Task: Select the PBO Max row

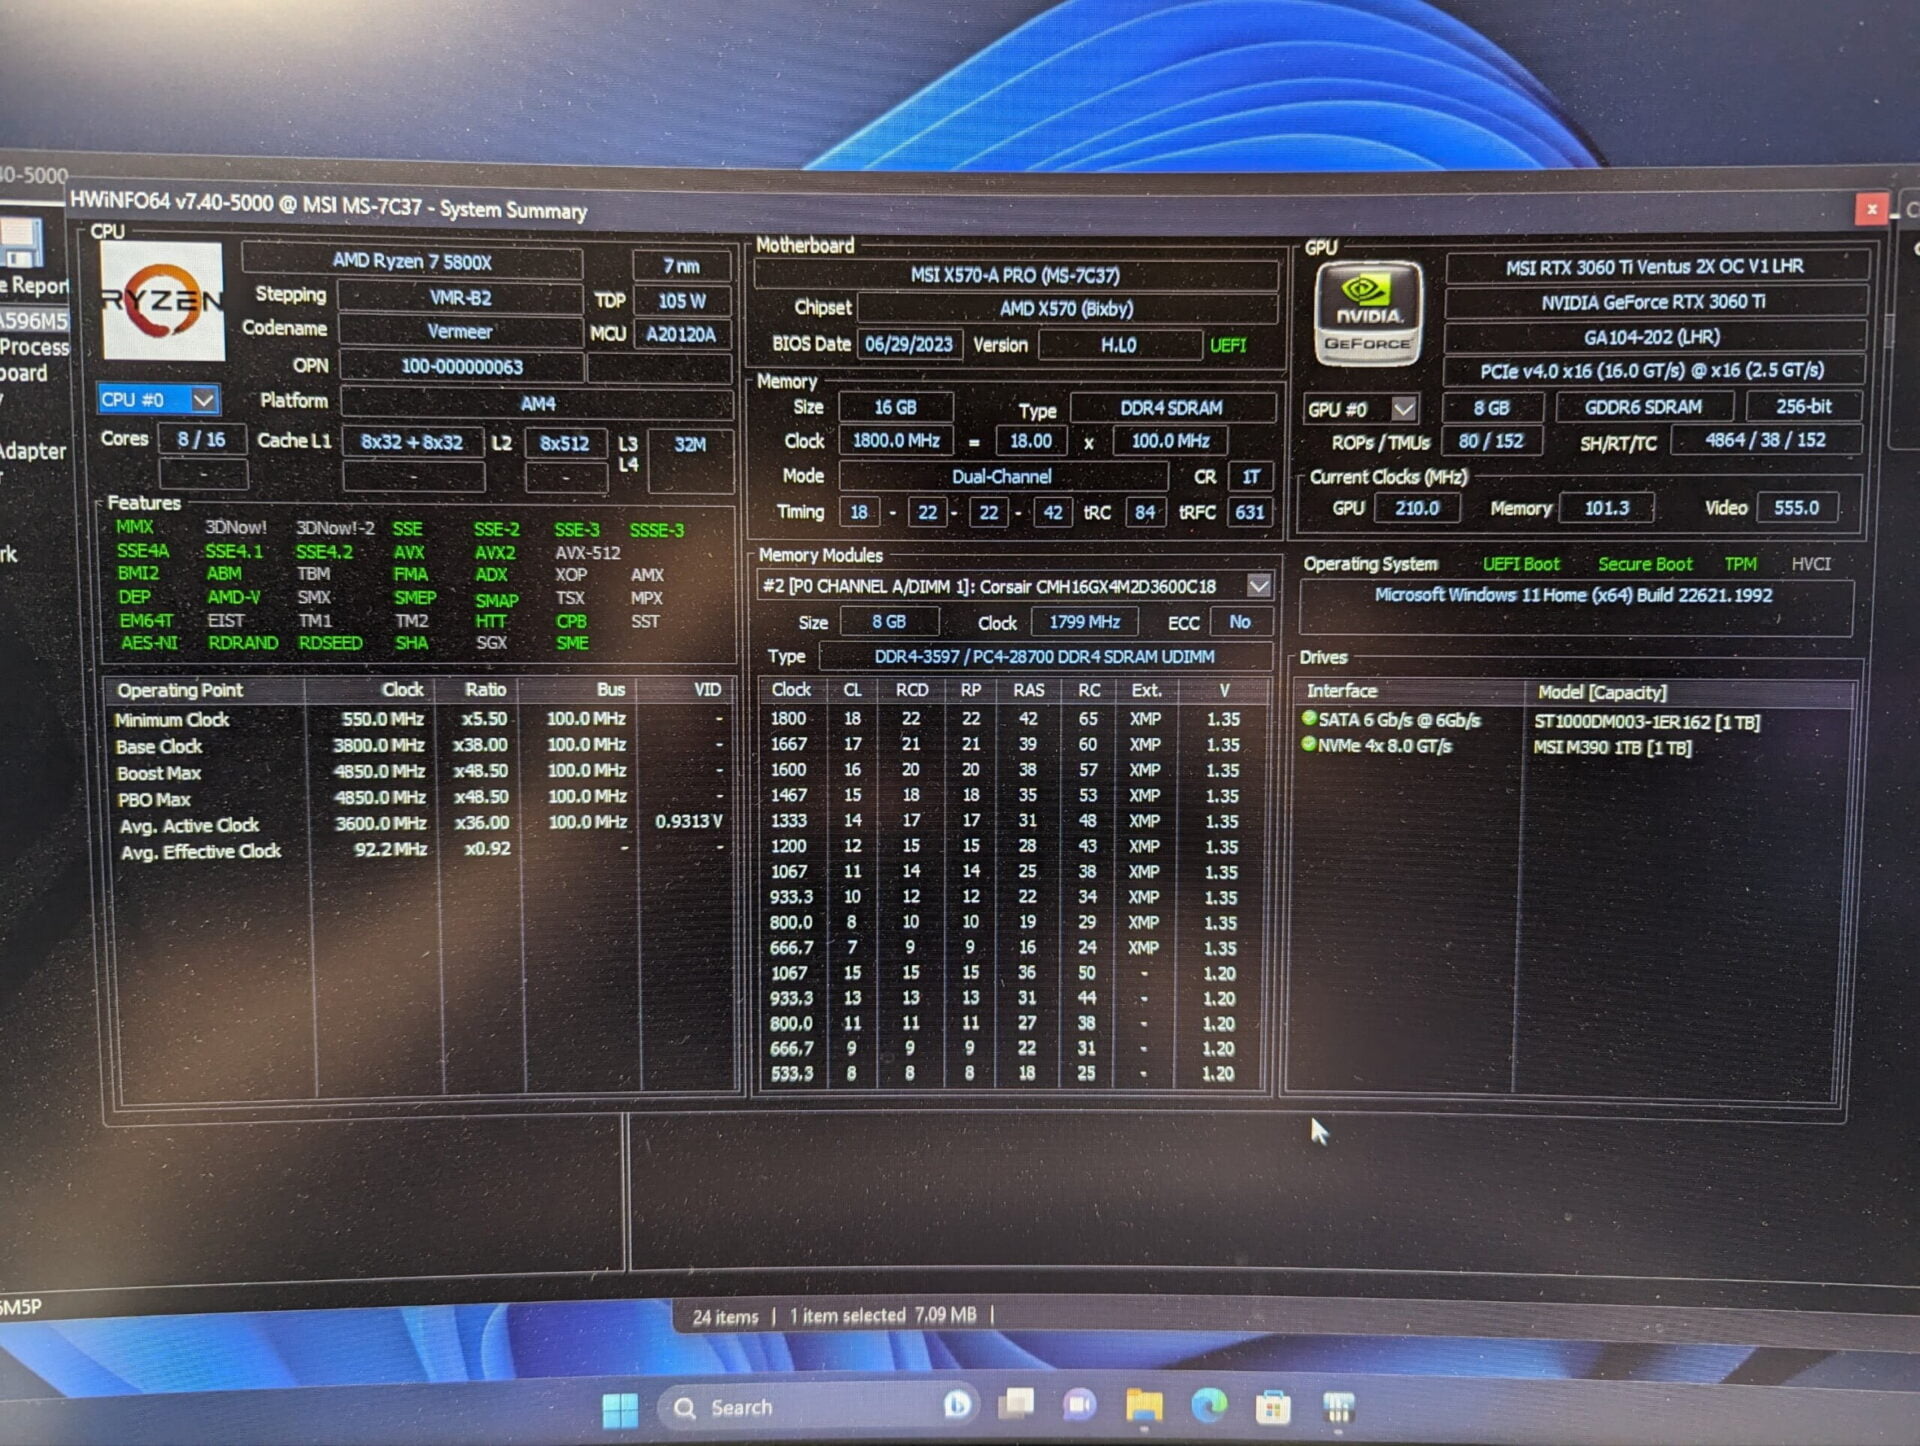Action: point(418,798)
